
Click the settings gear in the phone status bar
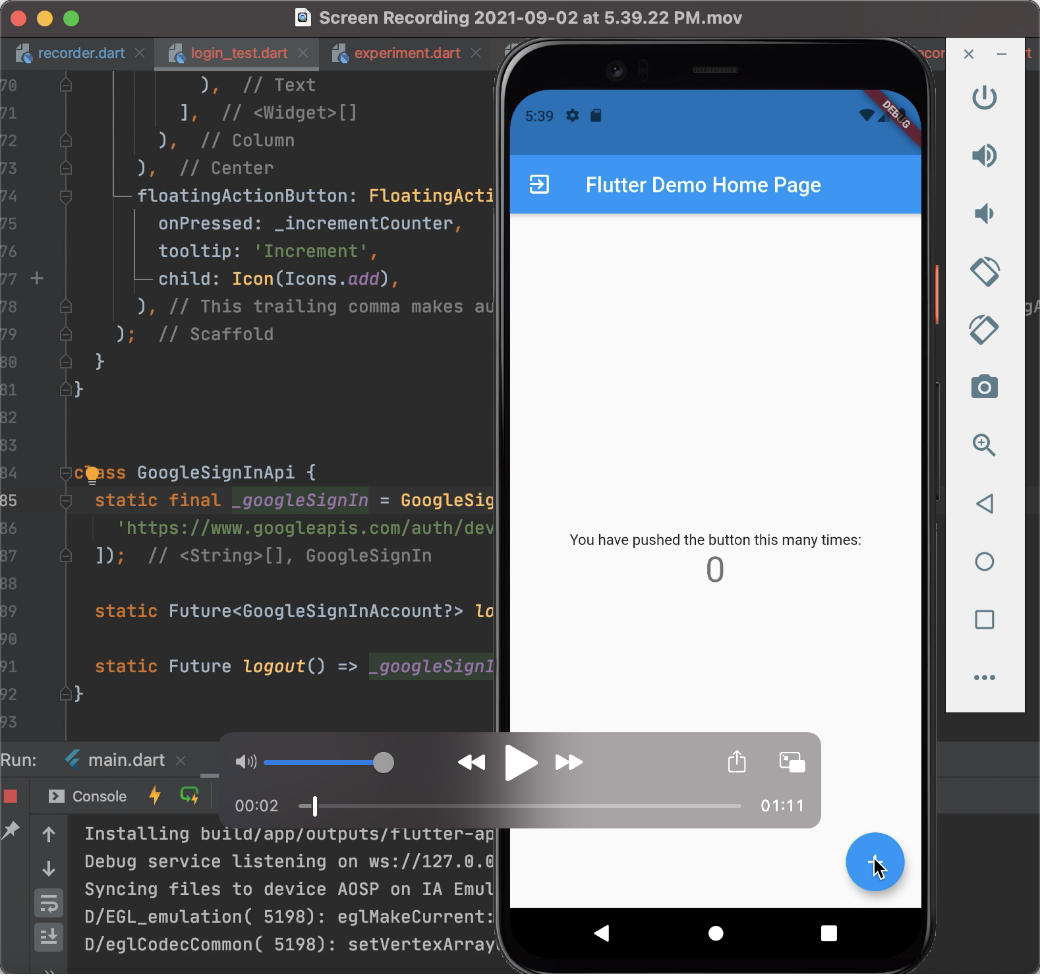click(x=572, y=115)
